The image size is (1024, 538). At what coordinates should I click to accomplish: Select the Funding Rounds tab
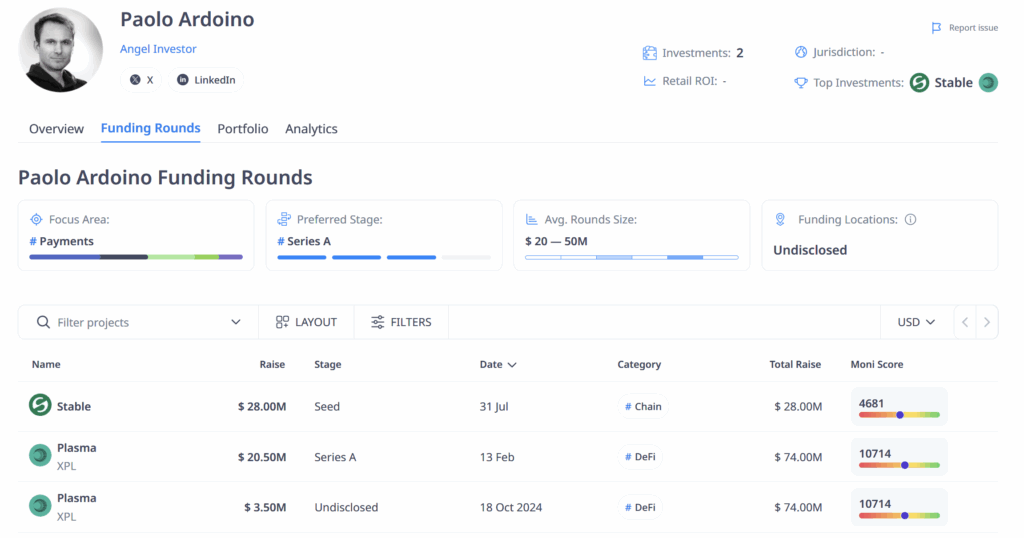click(x=150, y=128)
